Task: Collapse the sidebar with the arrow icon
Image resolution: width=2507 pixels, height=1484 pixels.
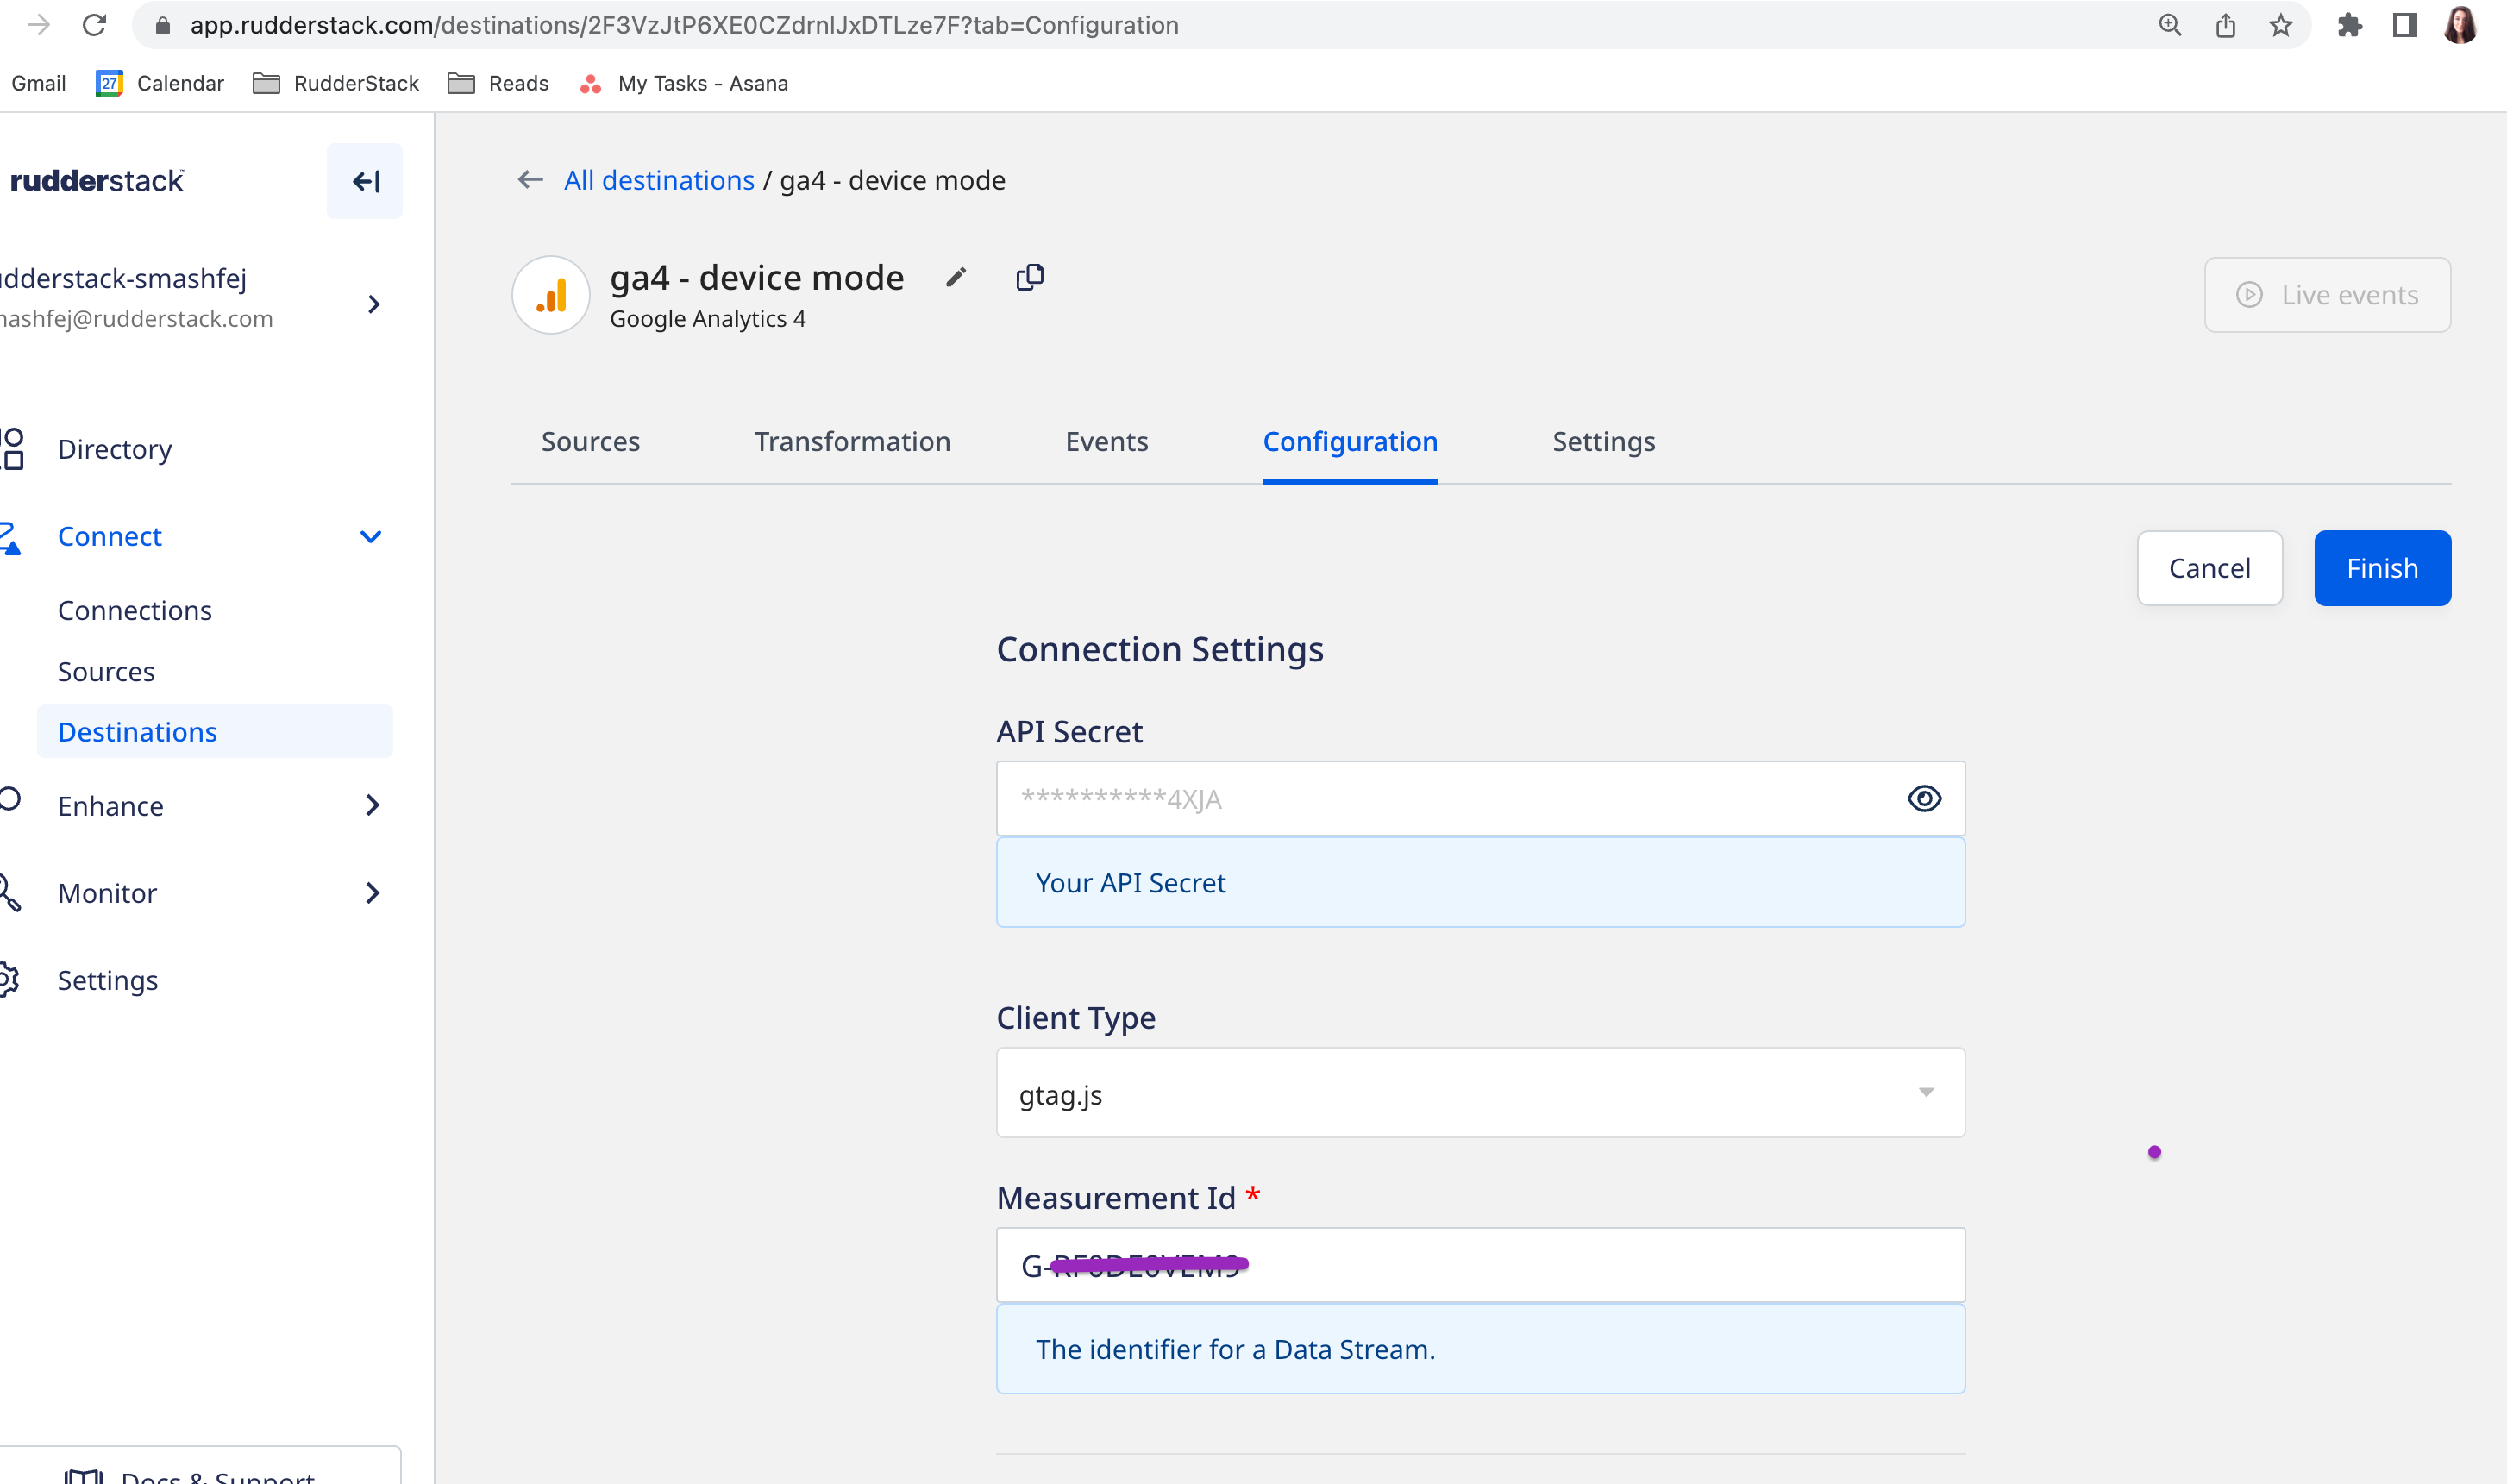Action: pos(365,181)
